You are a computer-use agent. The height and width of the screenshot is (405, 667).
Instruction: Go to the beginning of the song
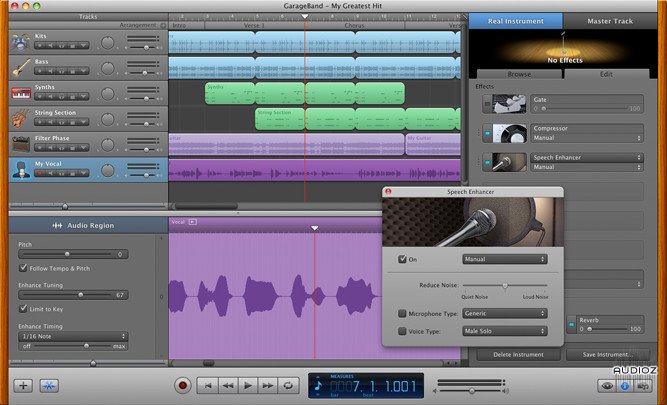208,386
